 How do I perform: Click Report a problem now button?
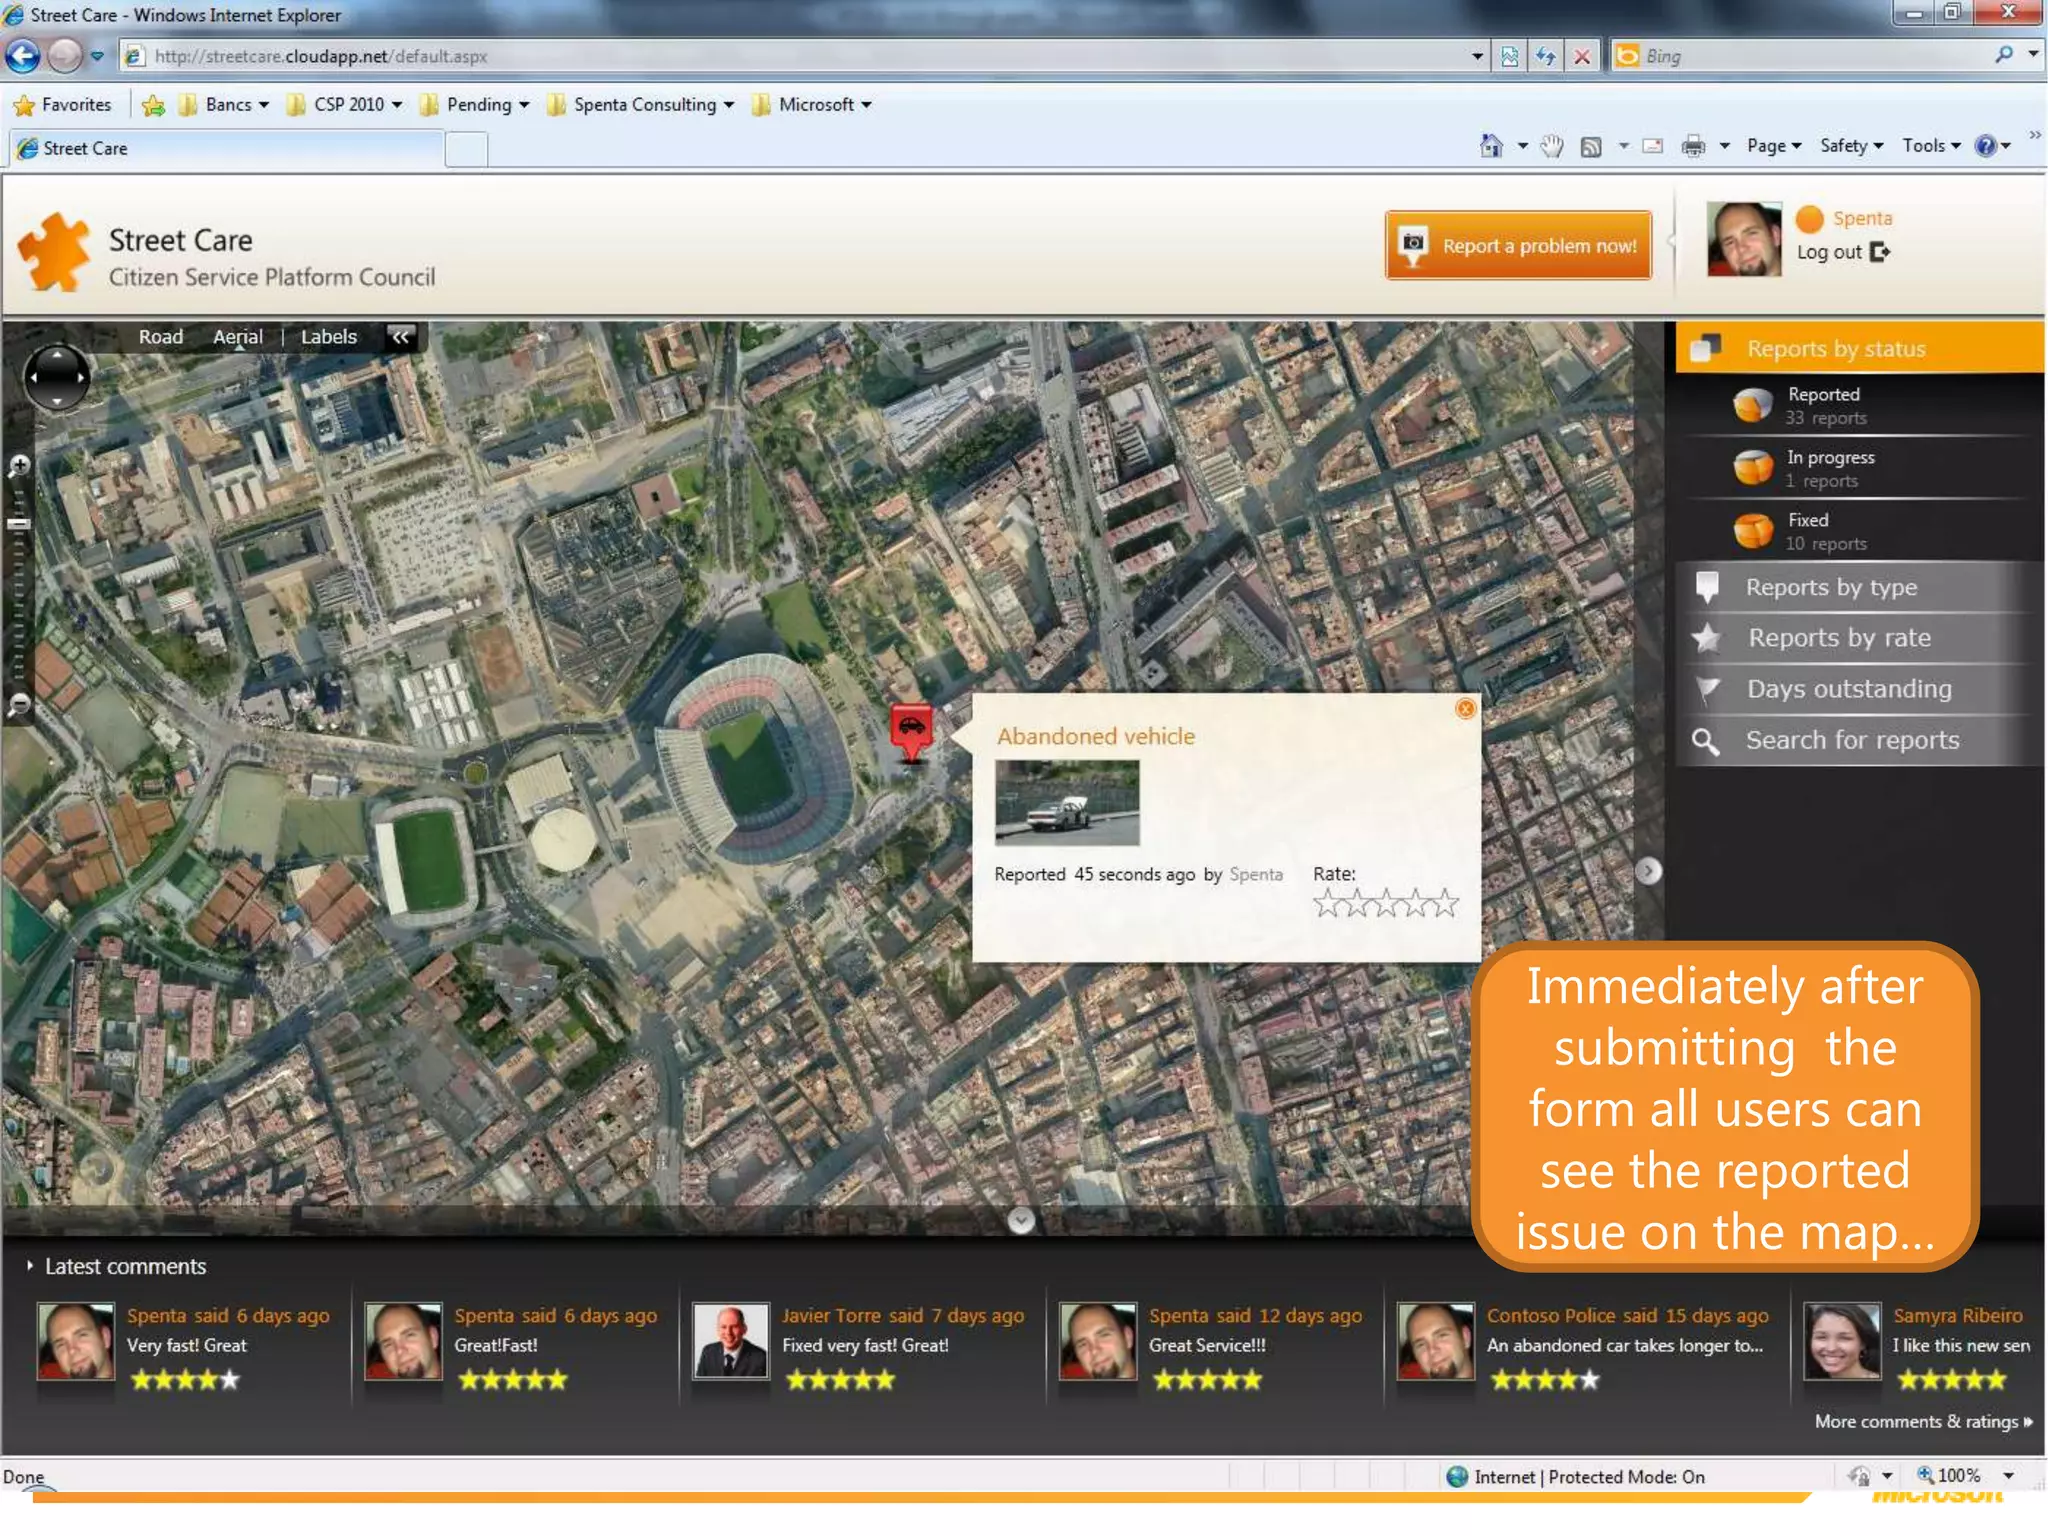click(x=1518, y=245)
